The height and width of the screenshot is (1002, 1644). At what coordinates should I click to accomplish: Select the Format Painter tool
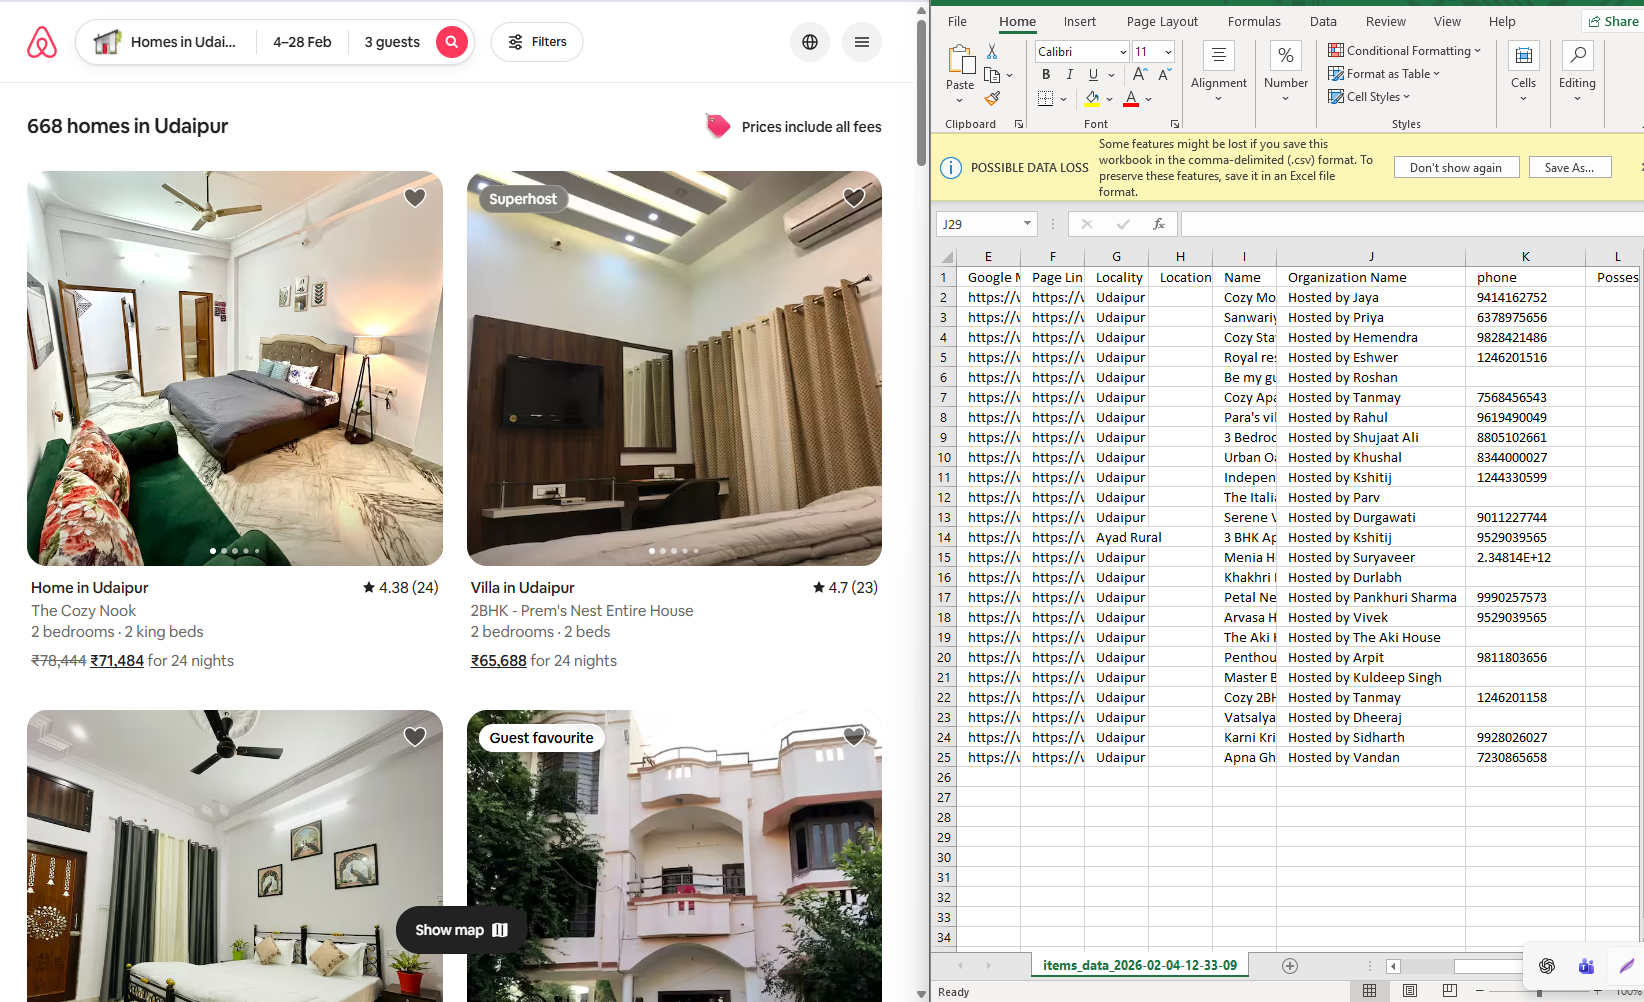[992, 98]
